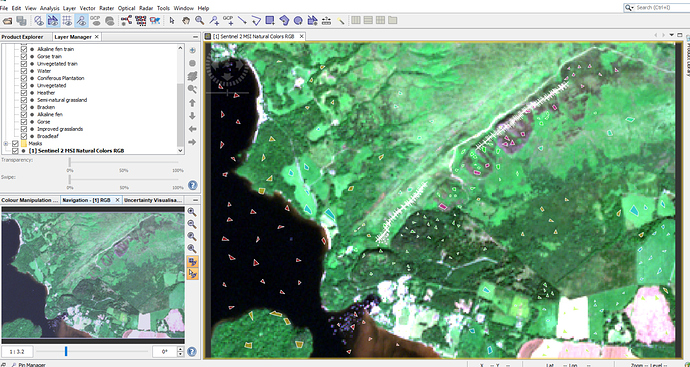Select the pin placing tool
Screen dimensions: 690x367
click(214, 20)
